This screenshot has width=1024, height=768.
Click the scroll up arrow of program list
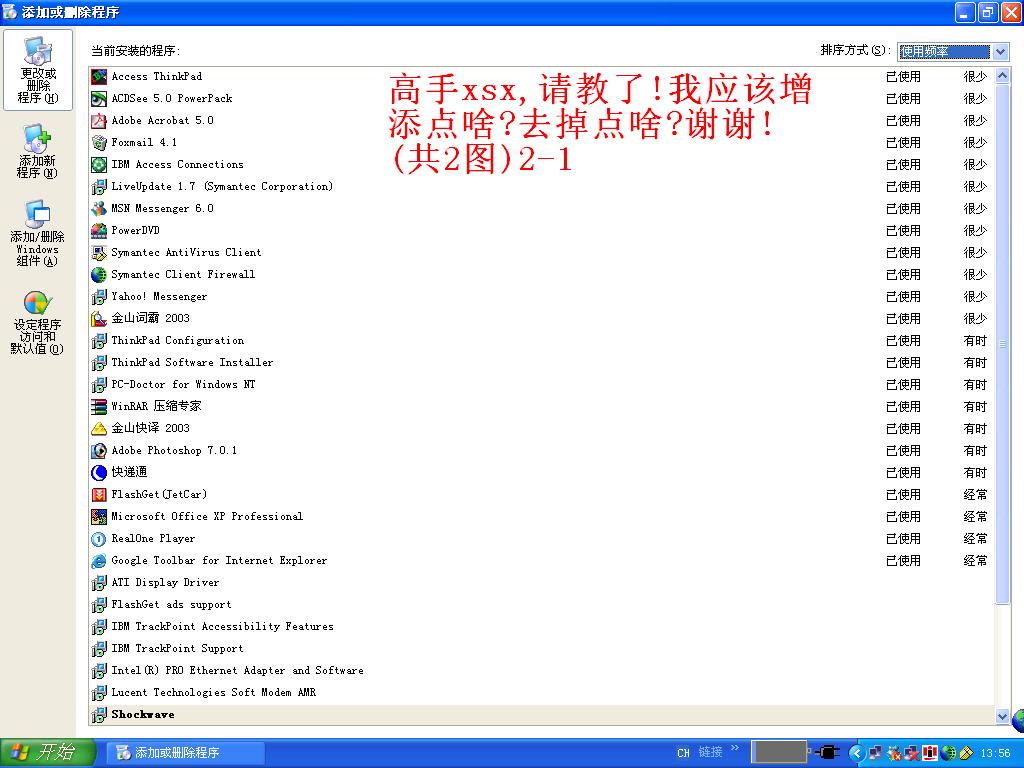(1002, 76)
